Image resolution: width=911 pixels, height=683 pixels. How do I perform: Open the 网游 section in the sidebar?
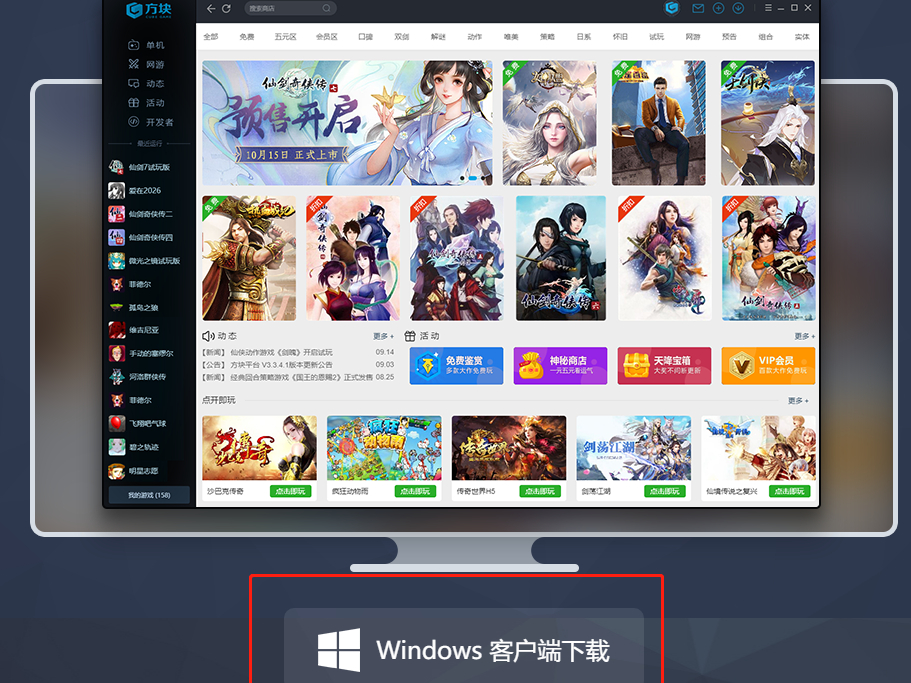pos(146,64)
